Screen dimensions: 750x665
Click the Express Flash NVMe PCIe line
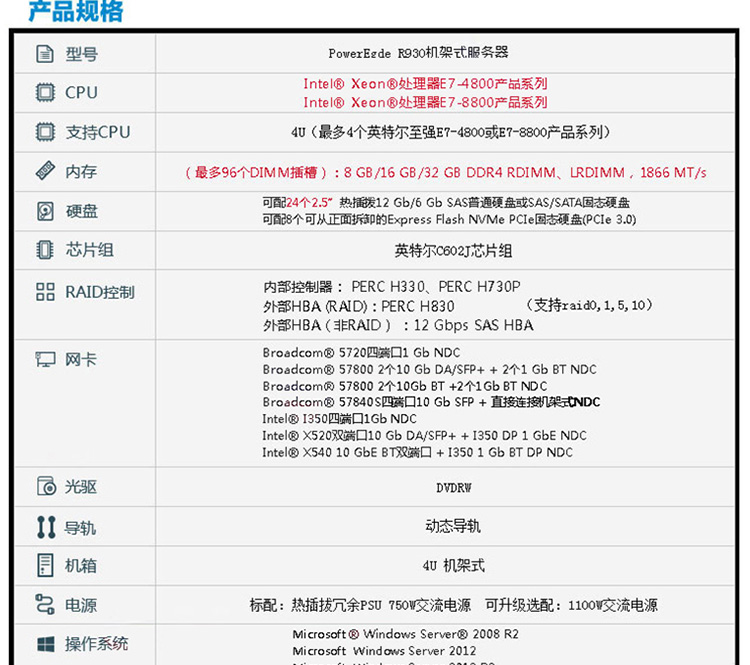(449, 220)
